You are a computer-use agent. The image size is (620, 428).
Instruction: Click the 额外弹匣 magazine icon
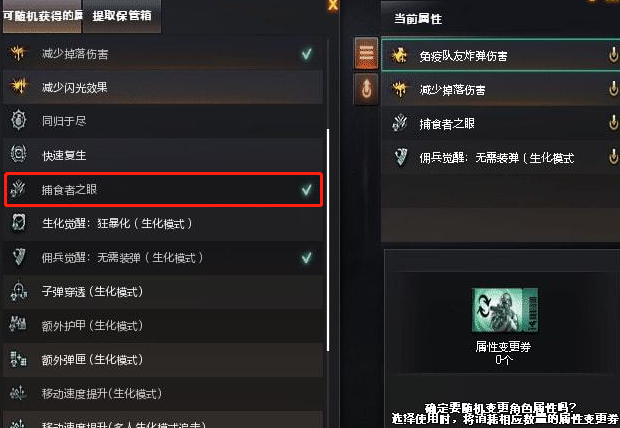[x=18, y=359]
